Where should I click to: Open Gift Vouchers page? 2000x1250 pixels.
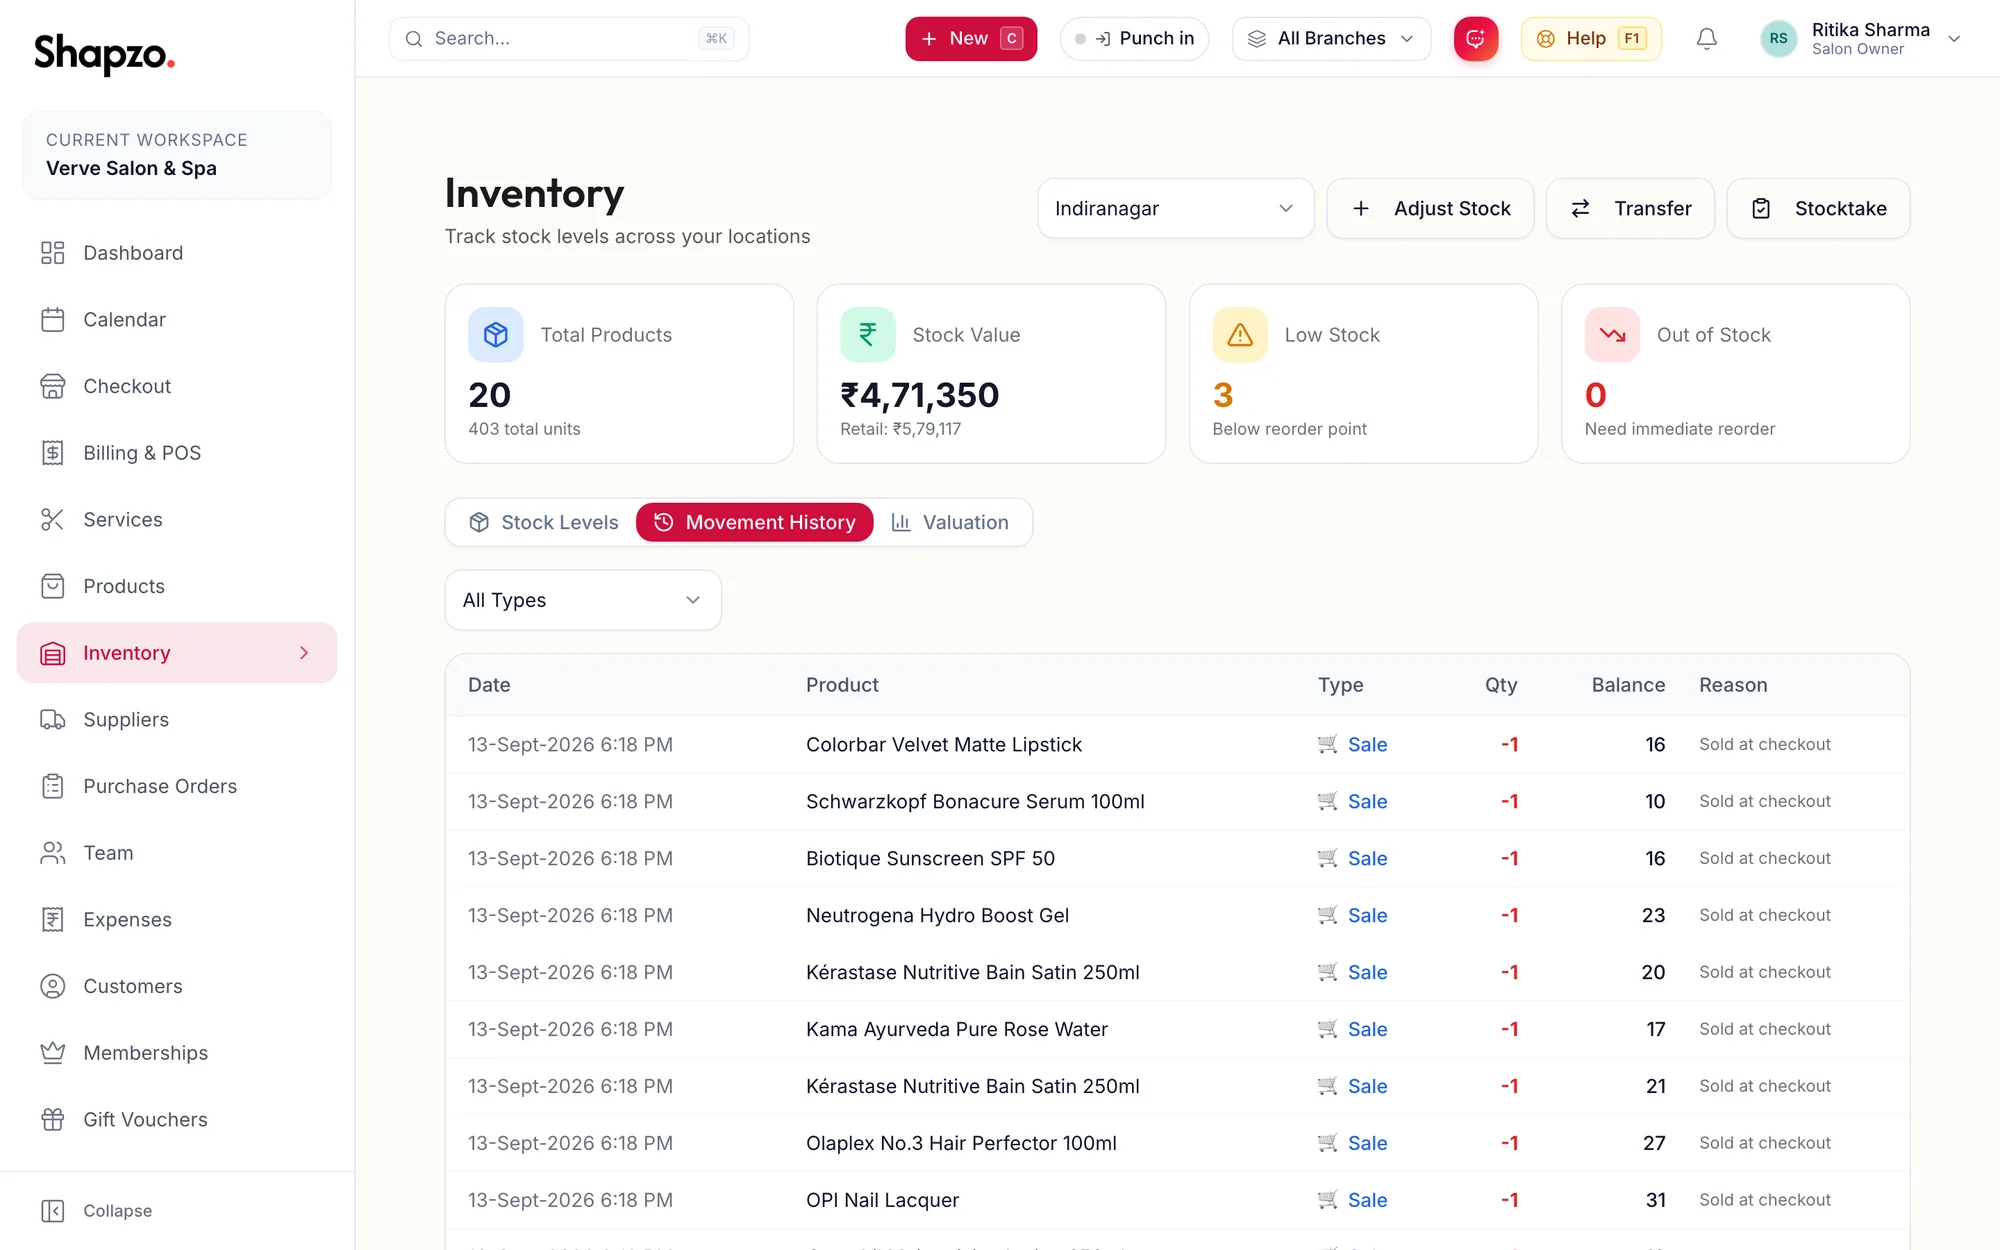177,1120
